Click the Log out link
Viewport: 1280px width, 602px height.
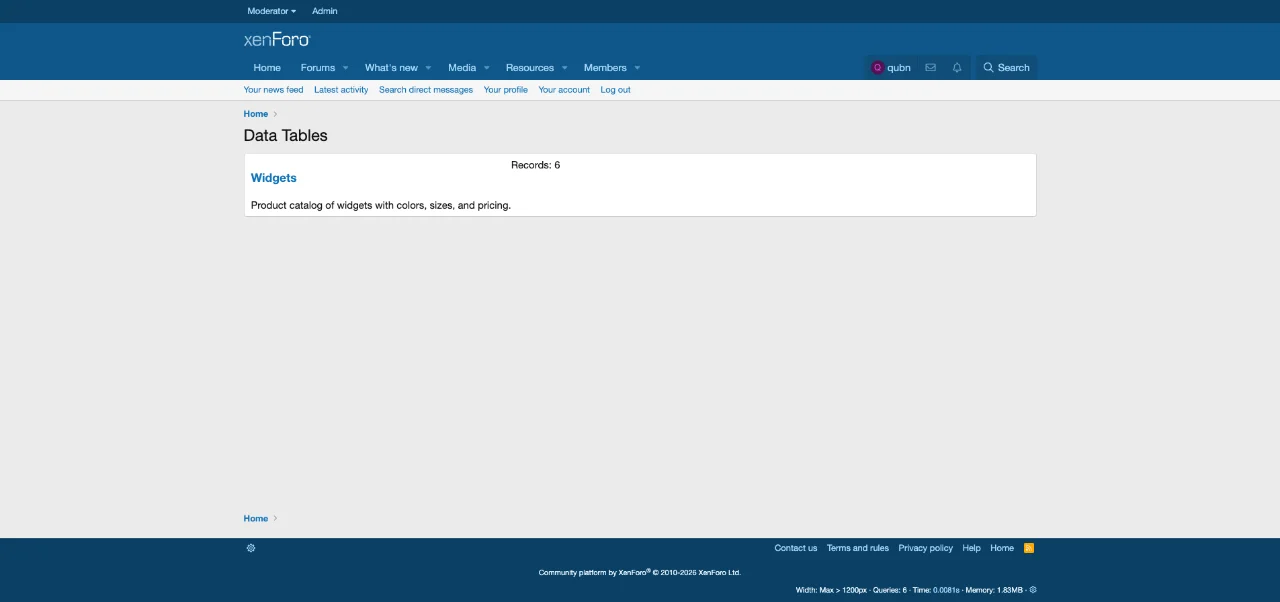[x=615, y=90]
